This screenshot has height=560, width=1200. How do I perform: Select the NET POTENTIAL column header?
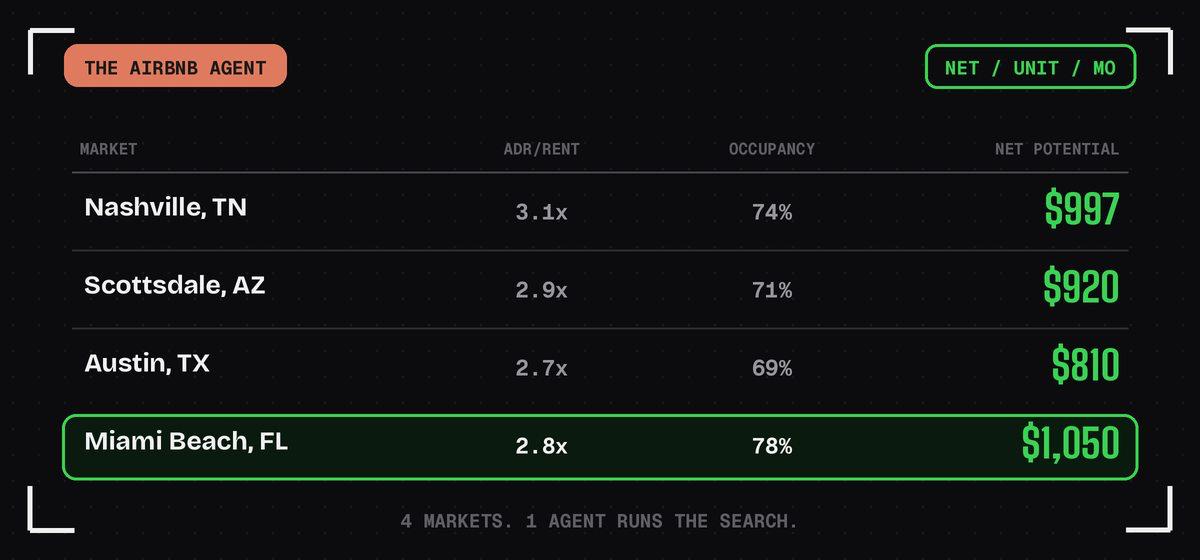[1056, 149]
